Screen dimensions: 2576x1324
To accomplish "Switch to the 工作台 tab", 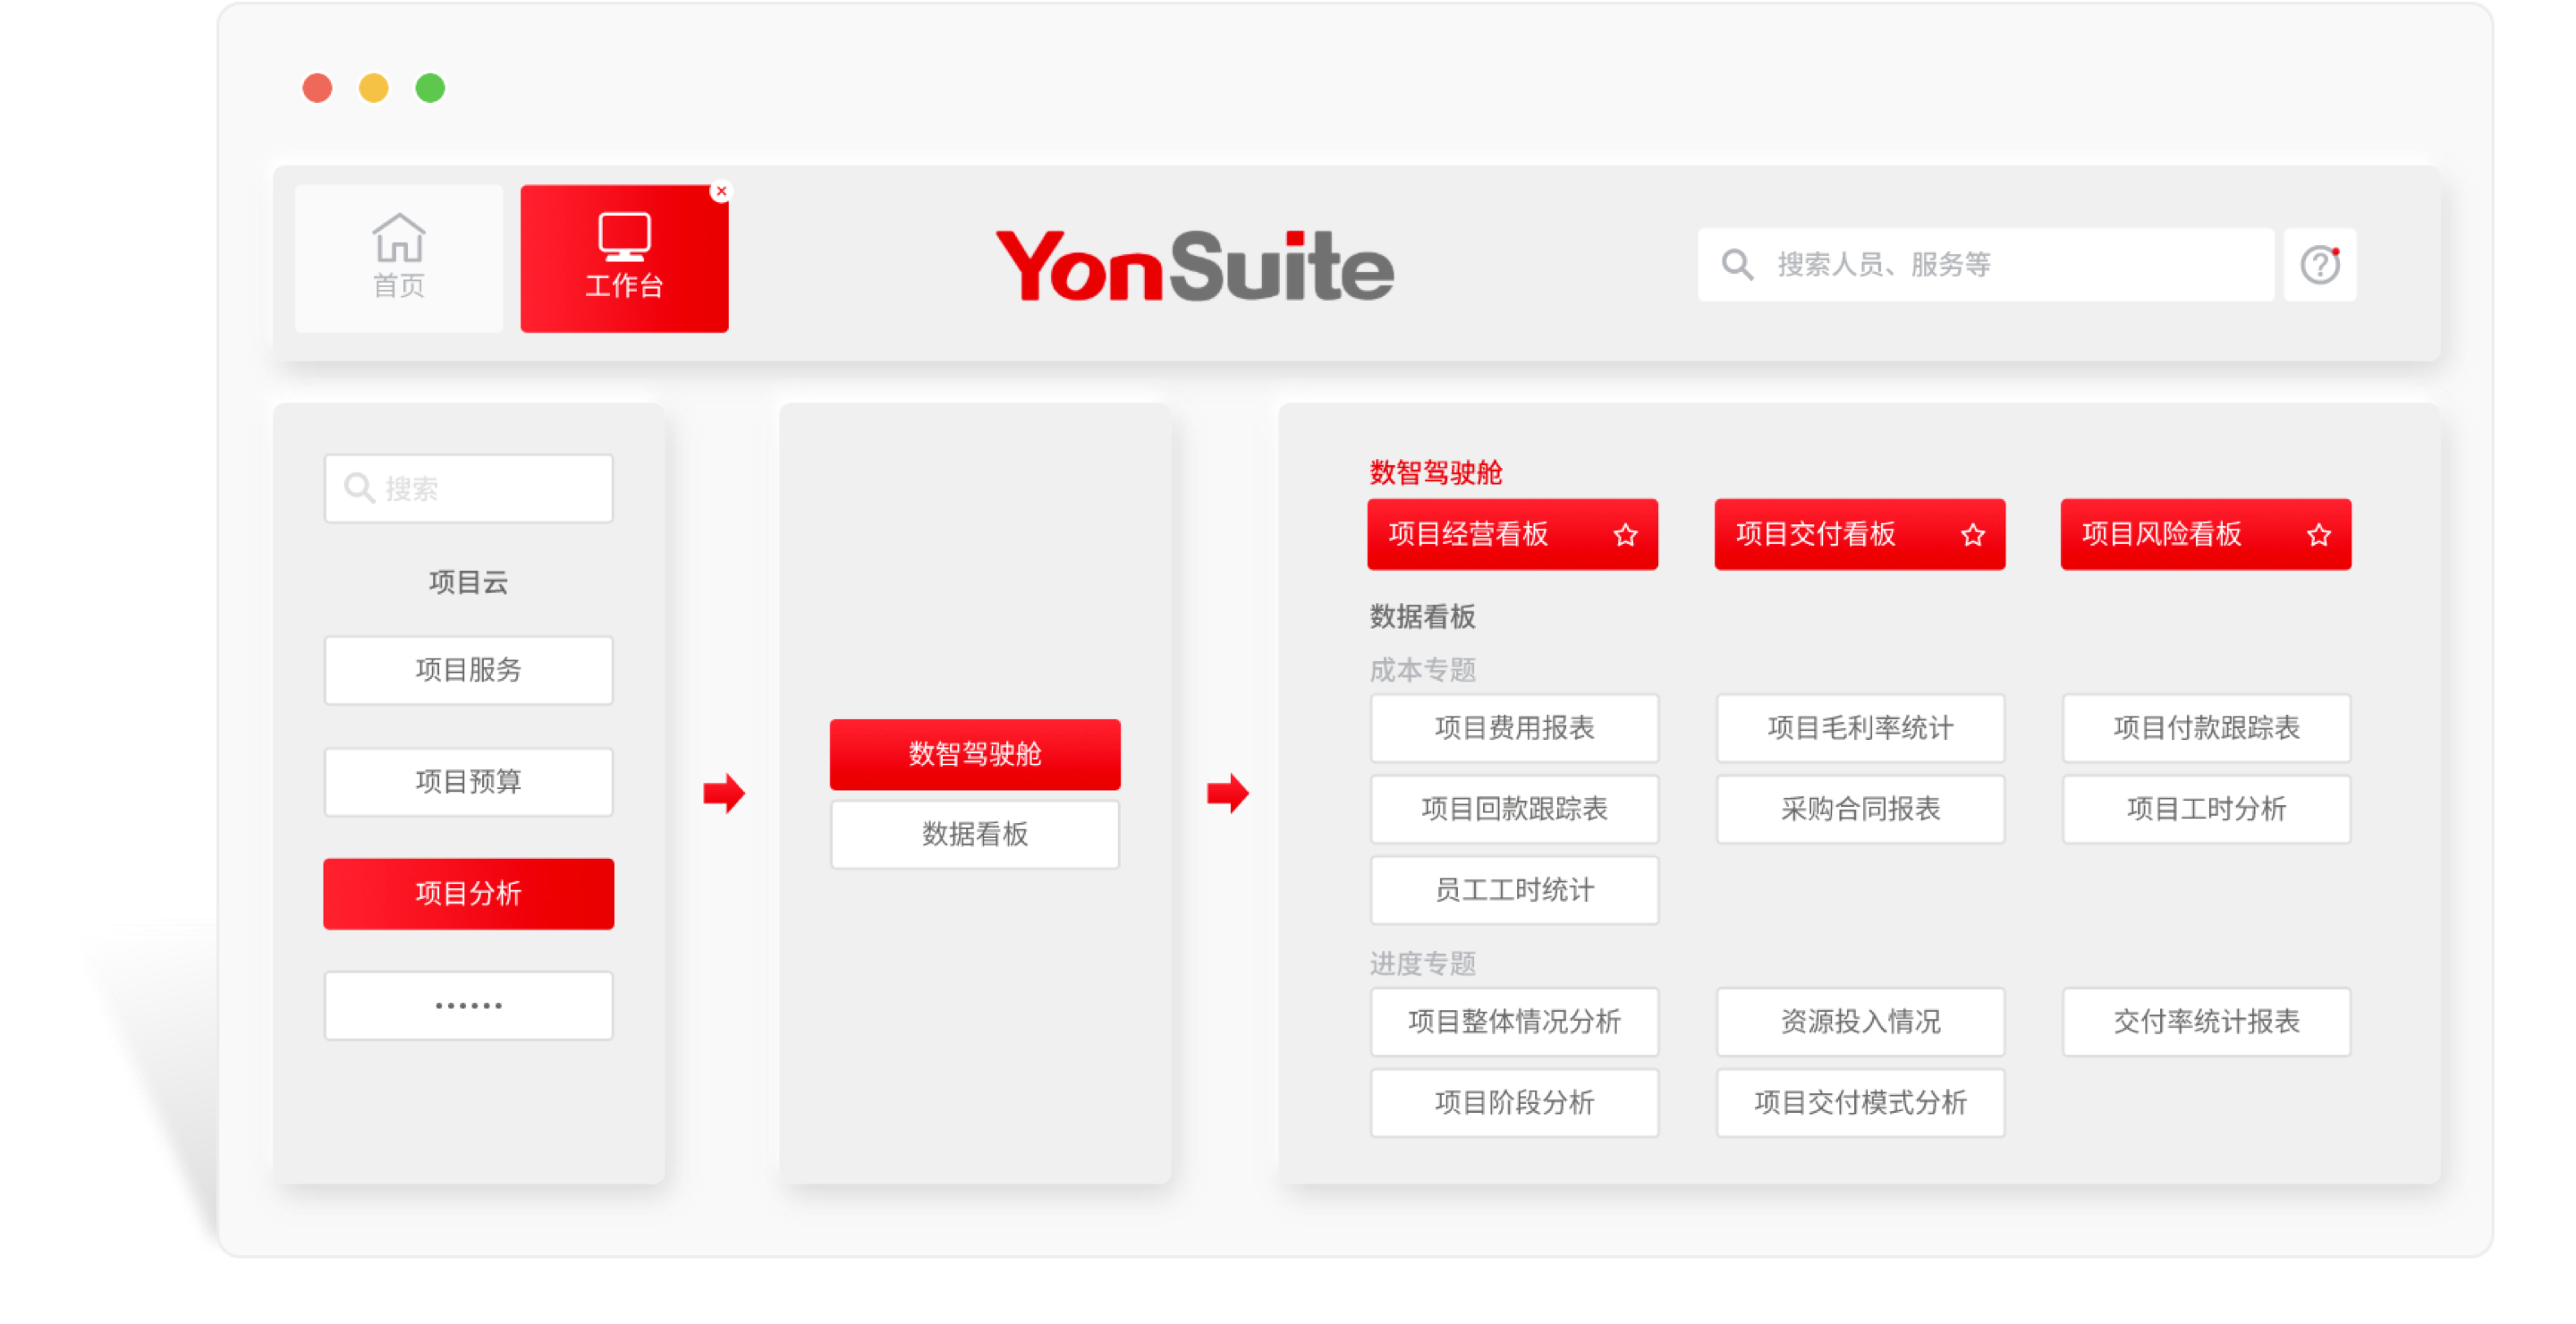I will click(624, 259).
